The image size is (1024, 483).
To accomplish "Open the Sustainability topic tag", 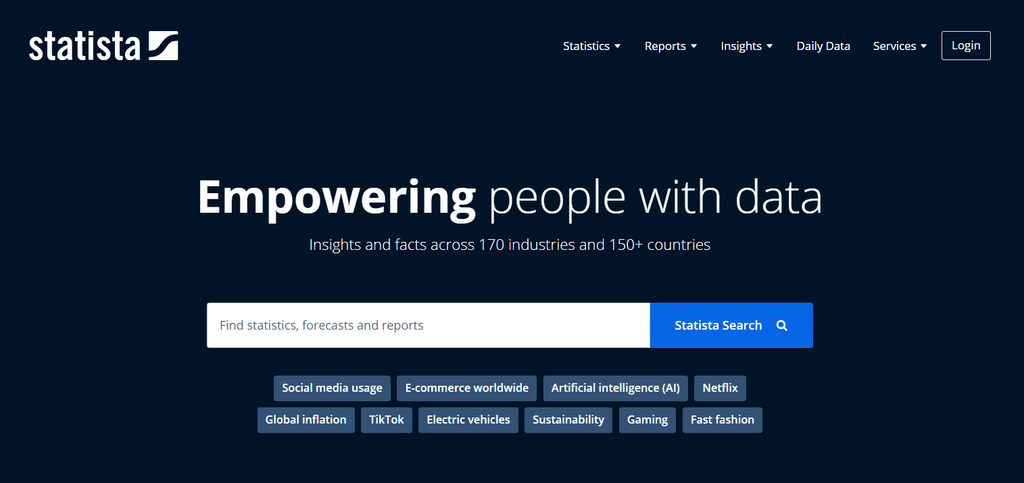I will point(568,420).
